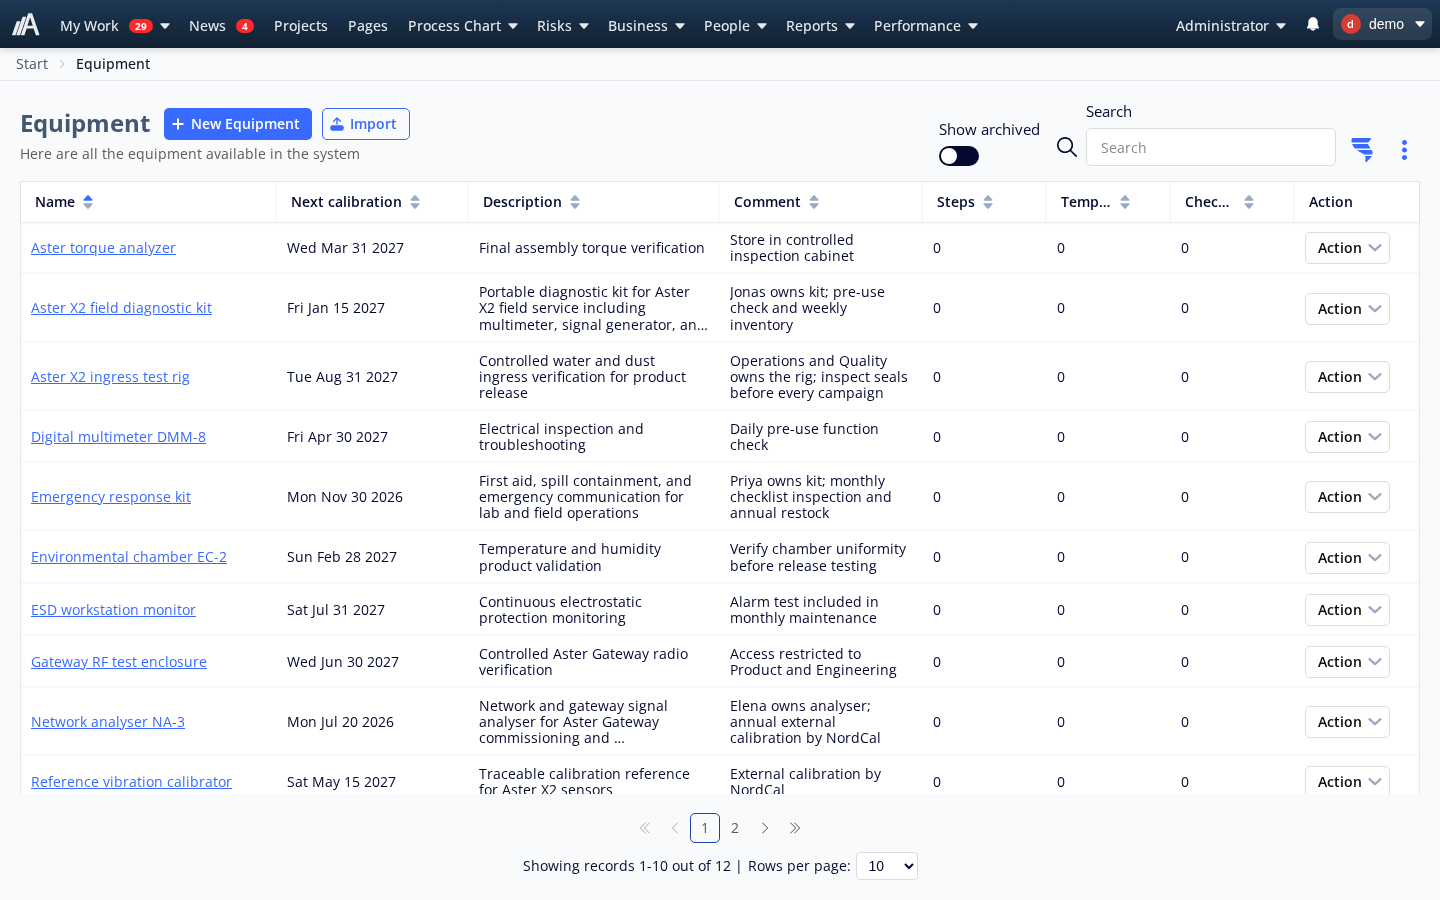Open Action dropdown for Network analyser NA-3

1347,722
